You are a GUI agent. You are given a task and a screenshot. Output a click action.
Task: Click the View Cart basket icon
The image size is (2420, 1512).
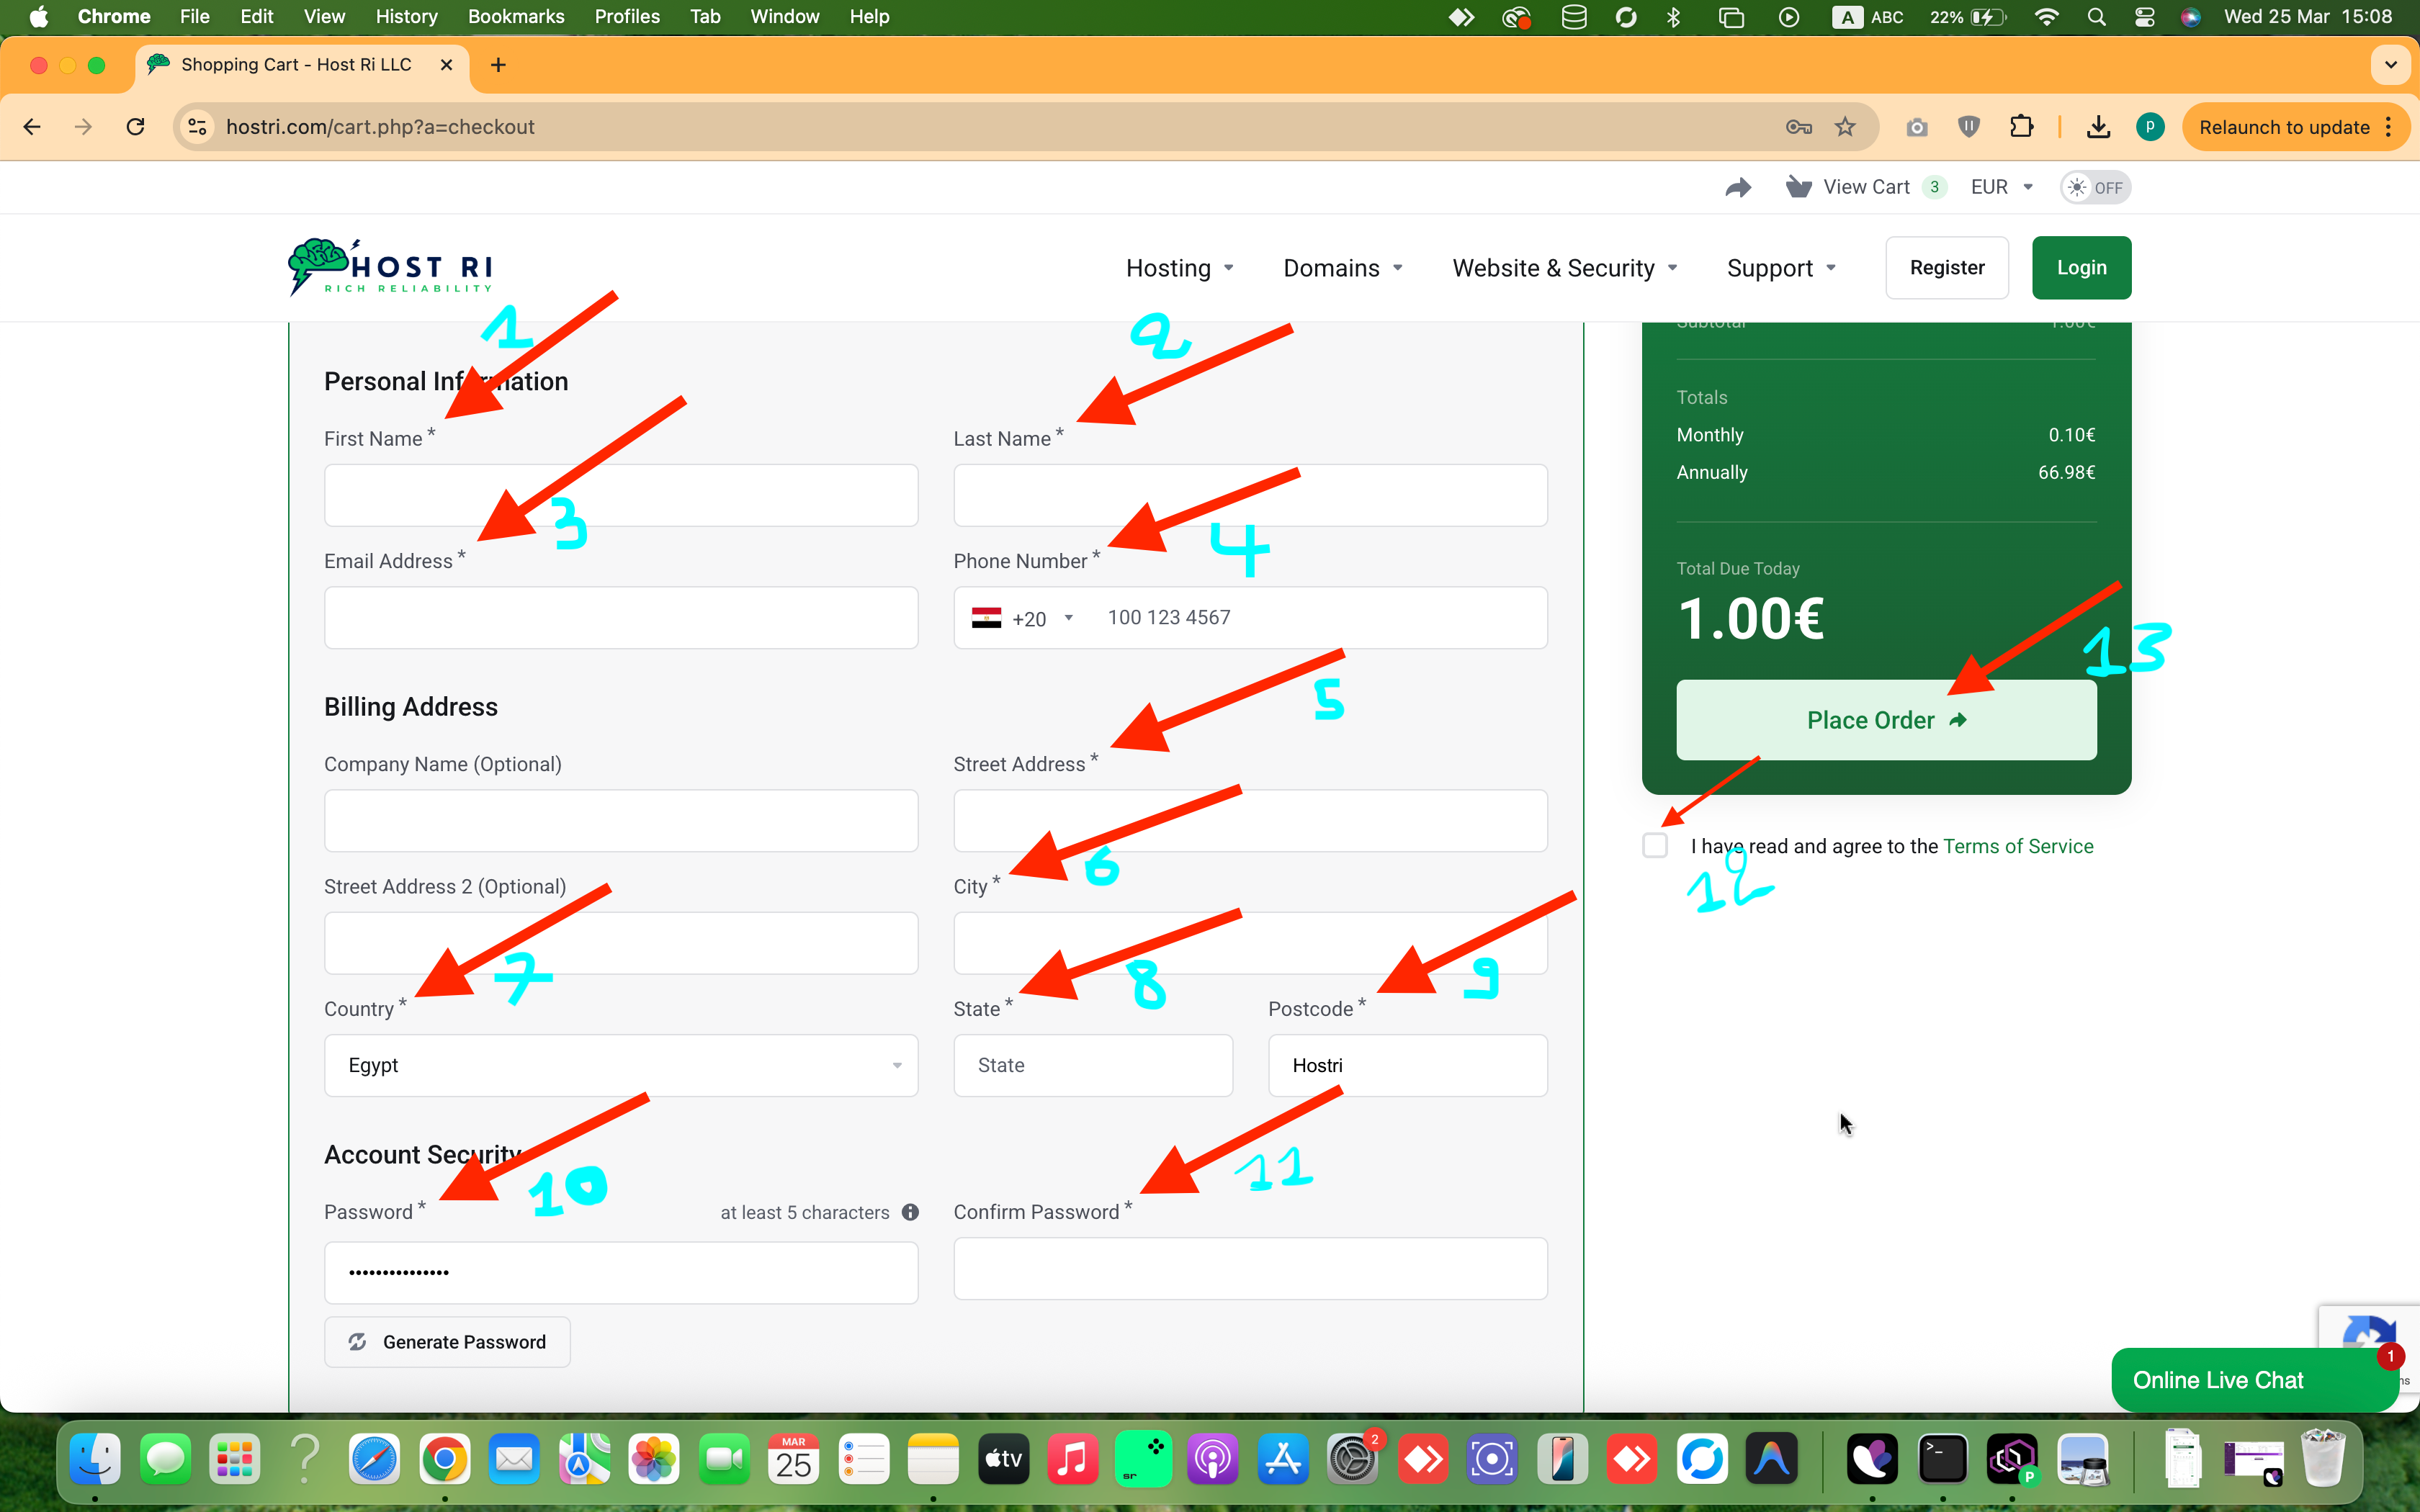pyautogui.click(x=1798, y=187)
